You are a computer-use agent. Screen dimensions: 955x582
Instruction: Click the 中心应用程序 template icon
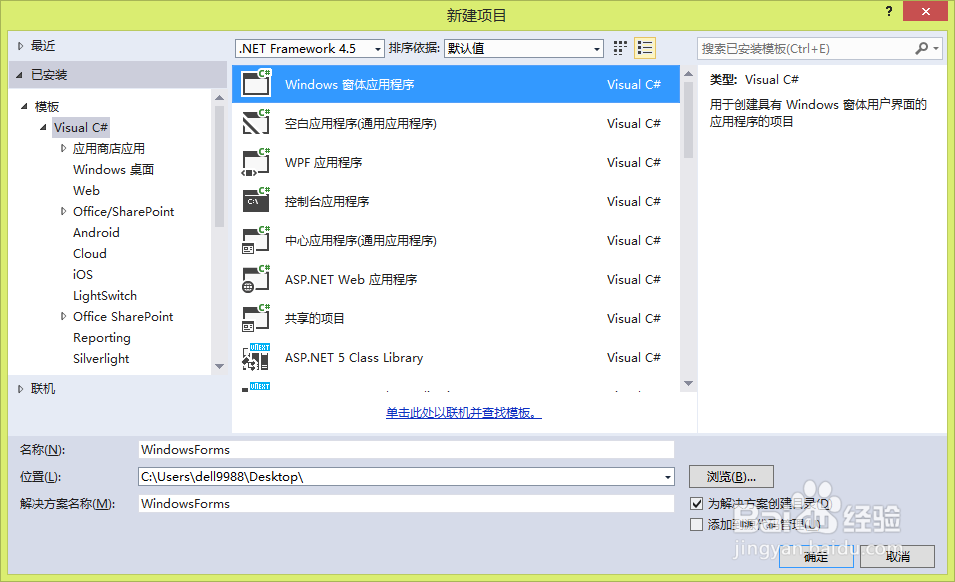(256, 240)
